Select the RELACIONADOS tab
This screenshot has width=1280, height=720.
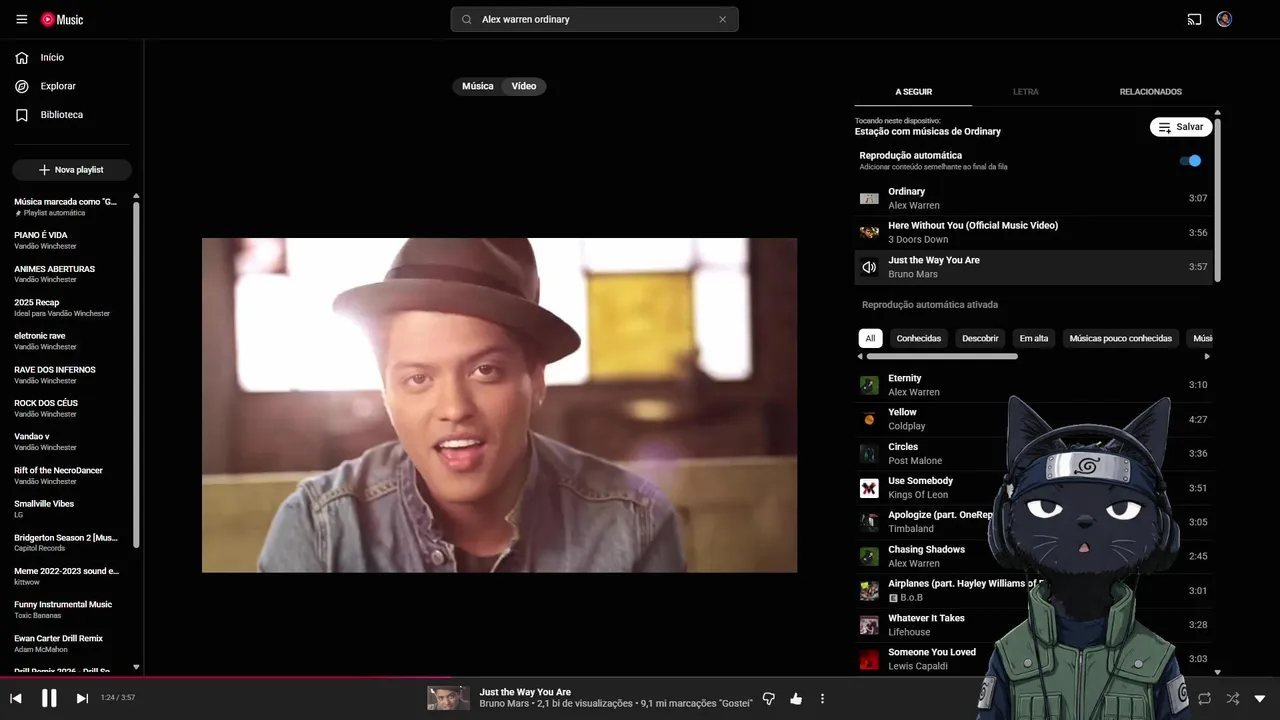[1150, 92]
